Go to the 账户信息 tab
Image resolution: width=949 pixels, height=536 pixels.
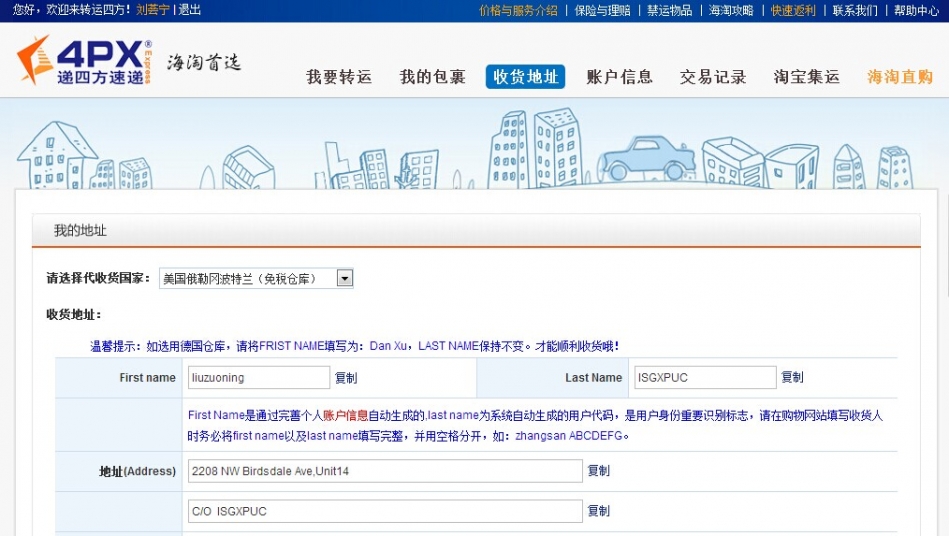point(619,77)
